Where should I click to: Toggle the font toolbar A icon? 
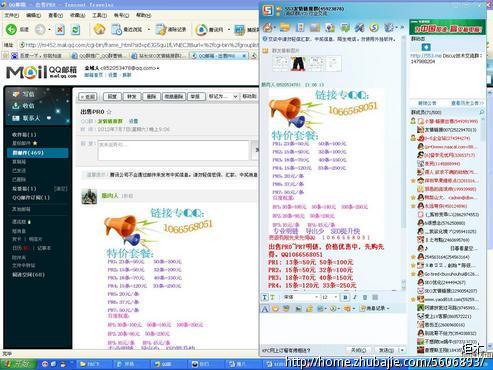click(265, 309)
